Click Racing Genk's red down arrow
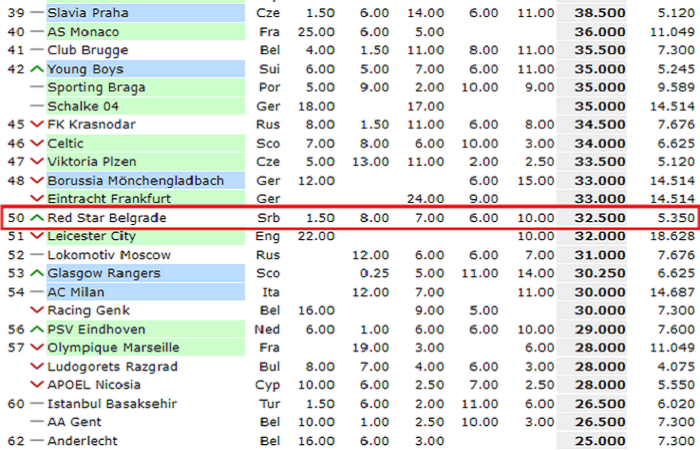 37,310
